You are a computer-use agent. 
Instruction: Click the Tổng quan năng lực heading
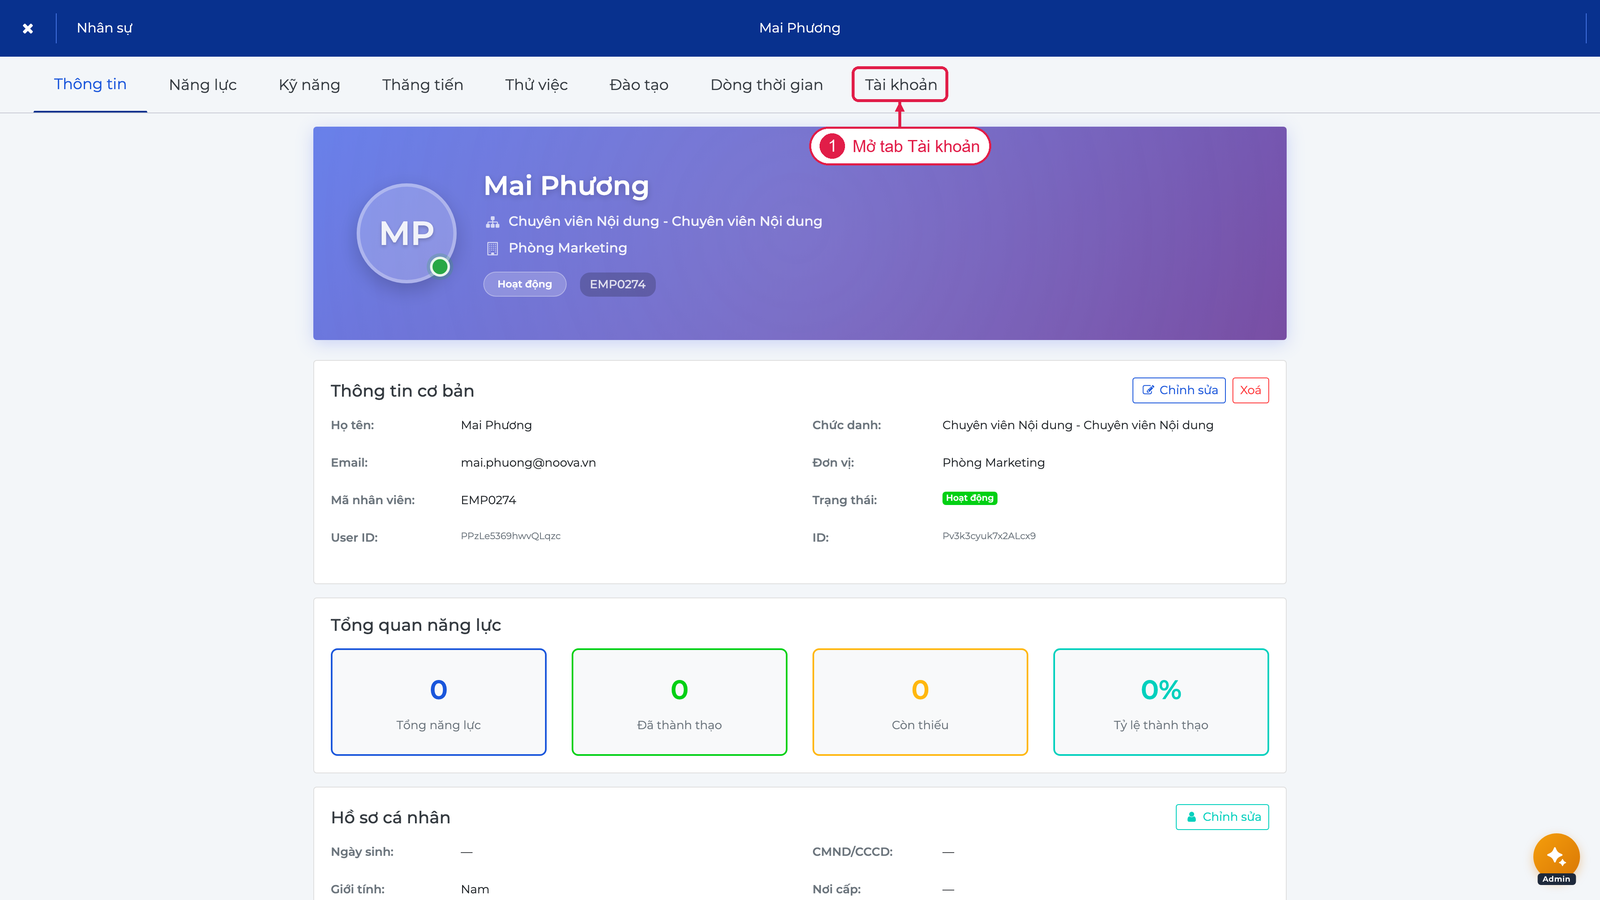click(416, 625)
